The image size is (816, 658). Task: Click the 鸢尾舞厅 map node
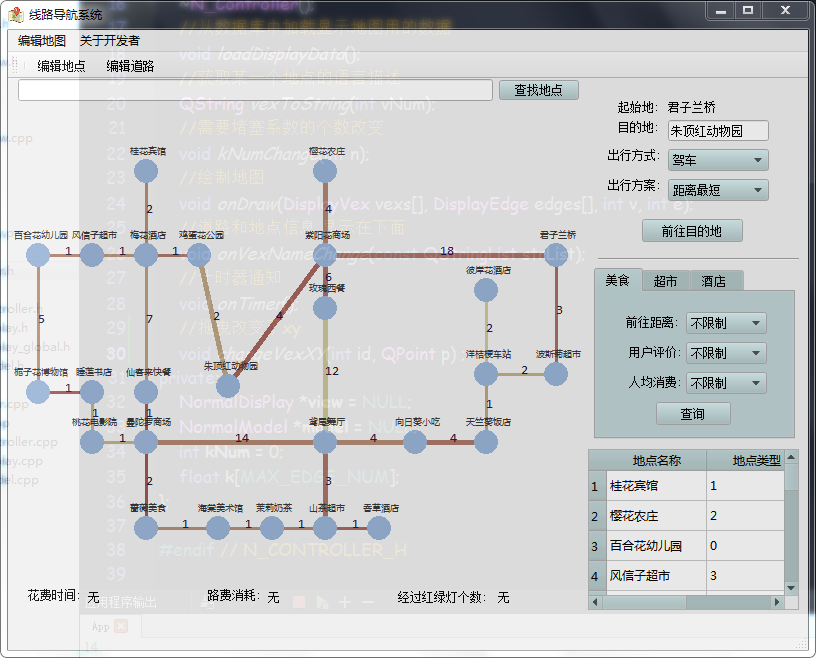(x=325, y=442)
